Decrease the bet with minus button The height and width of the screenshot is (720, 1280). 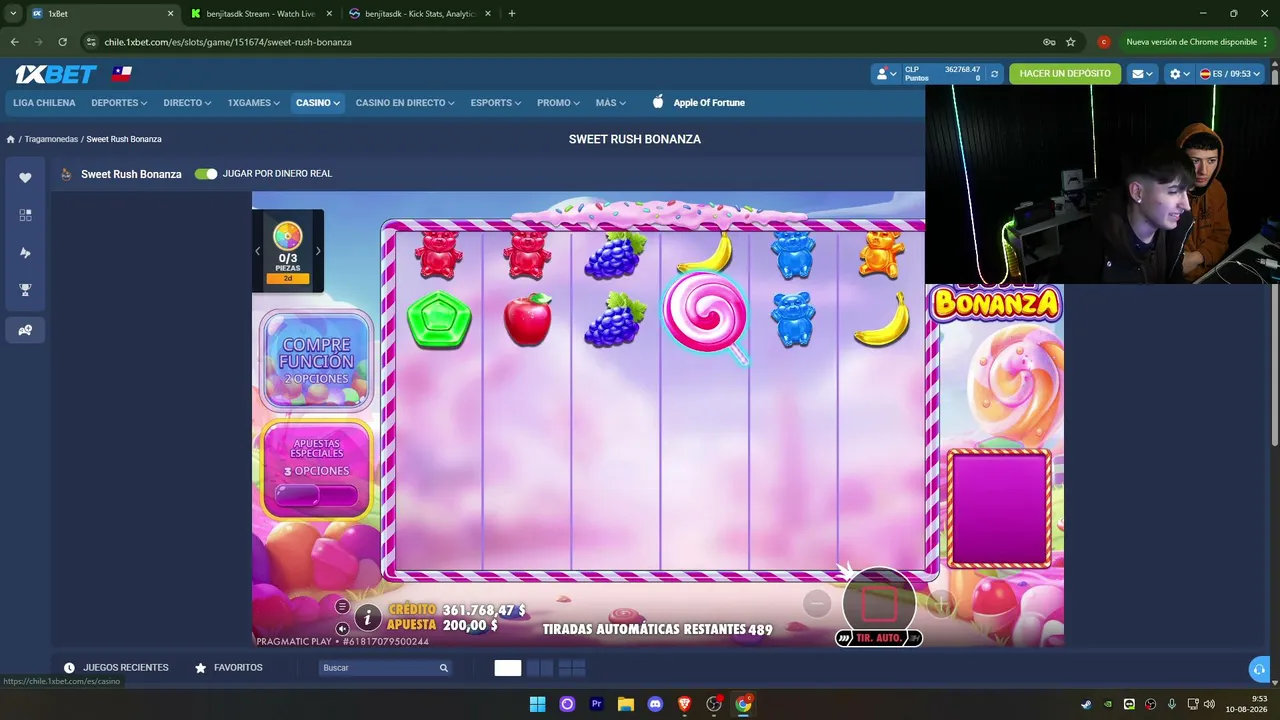pyautogui.click(x=817, y=603)
